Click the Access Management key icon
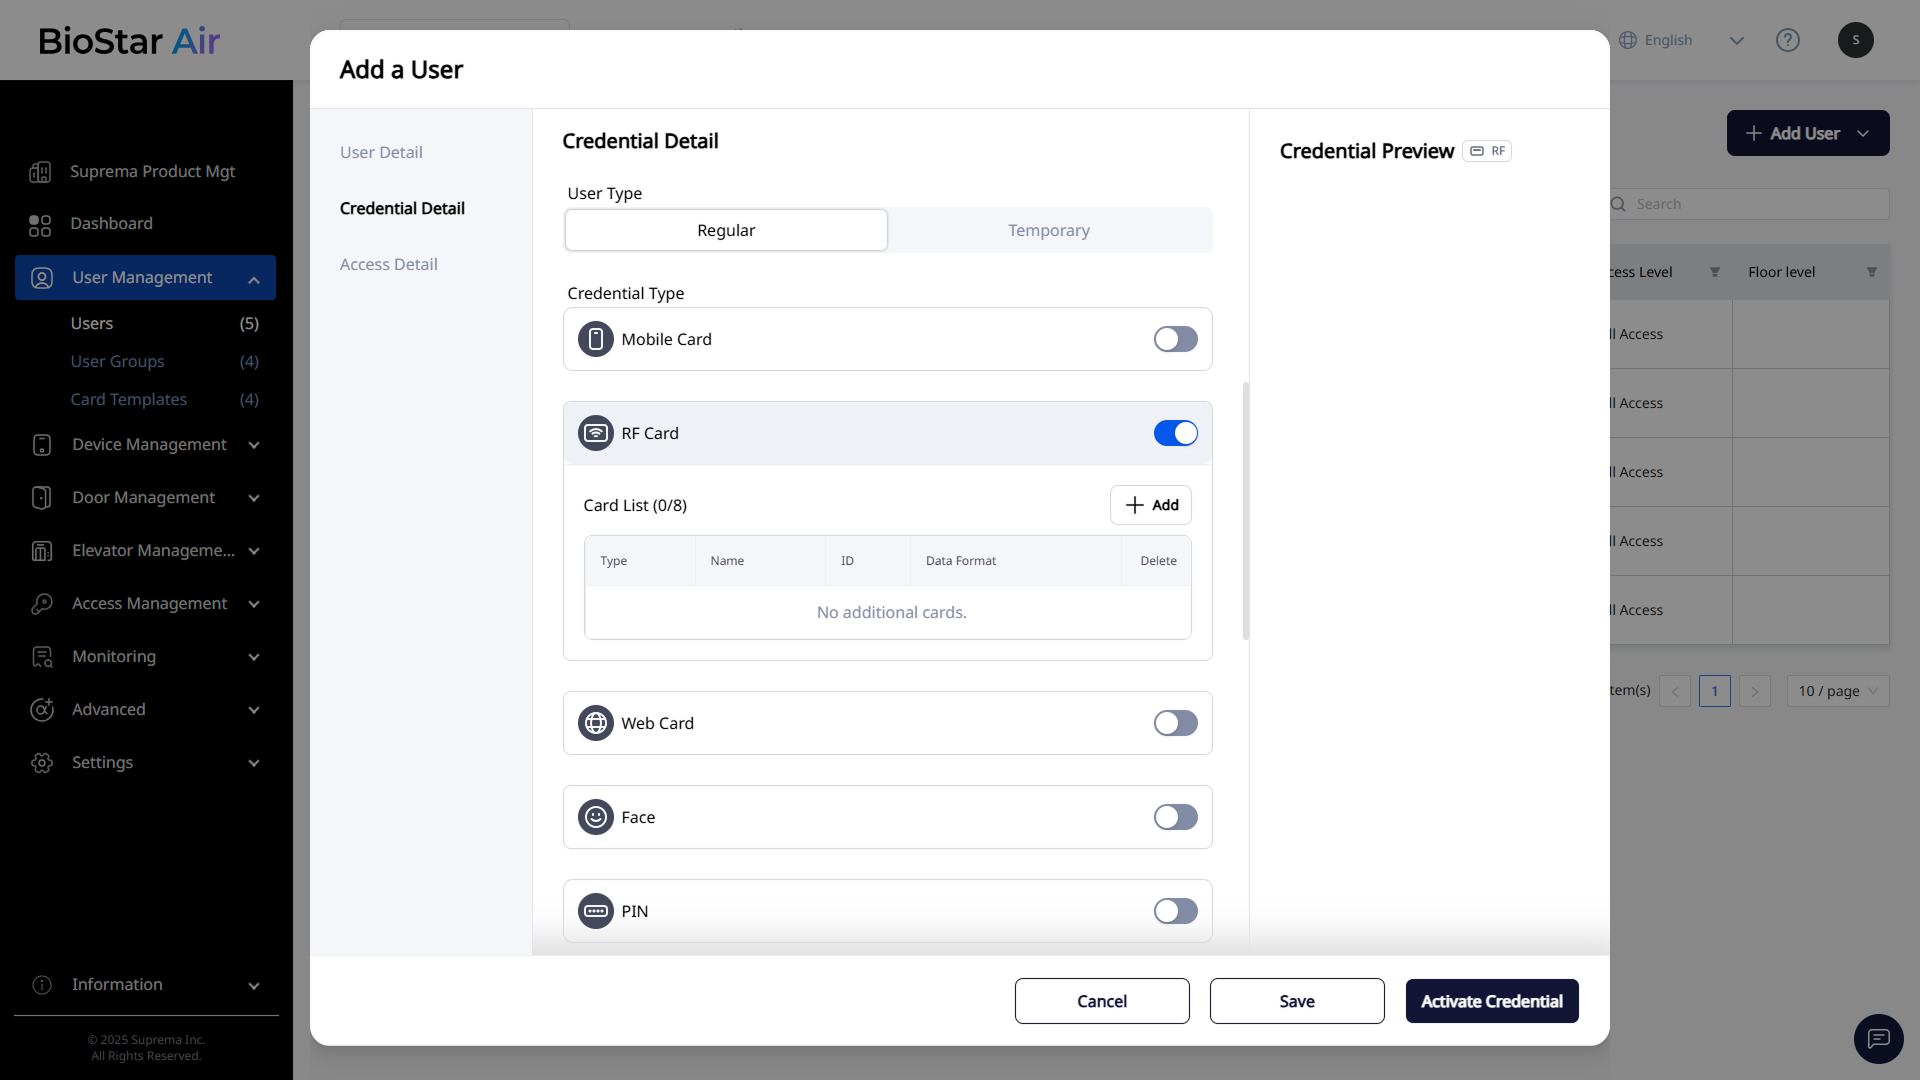This screenshot has height=1080, width=1920. pyautogui.click(x=42, y=604)
